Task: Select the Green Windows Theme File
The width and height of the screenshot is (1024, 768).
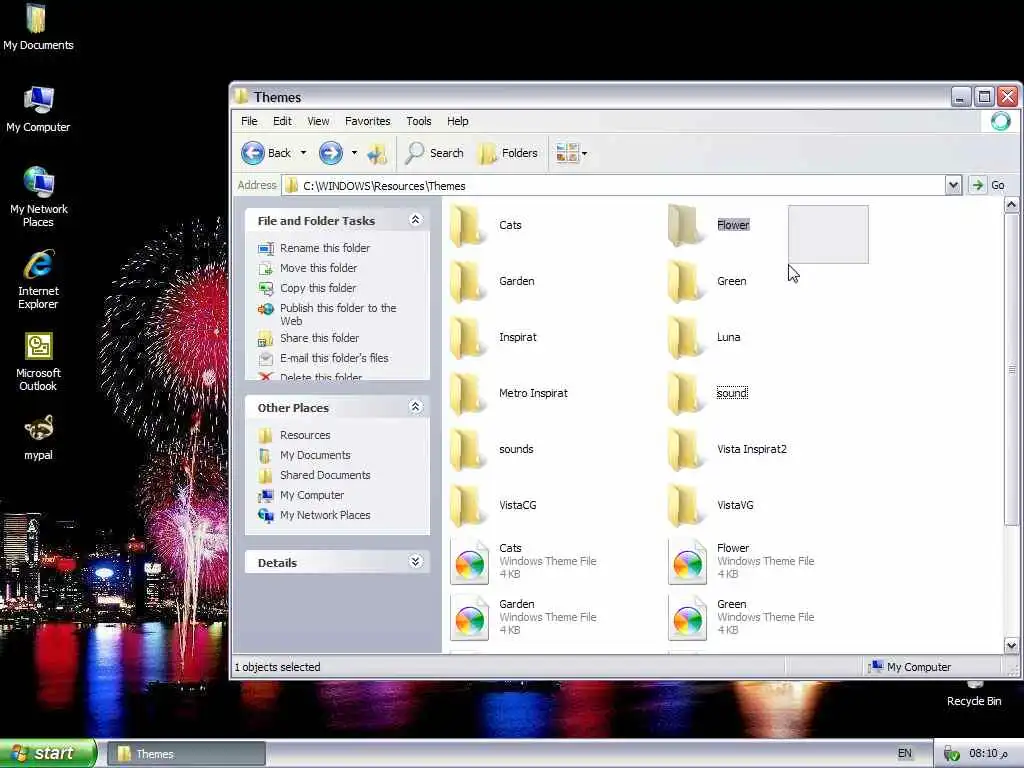Action: pos(741,618)
